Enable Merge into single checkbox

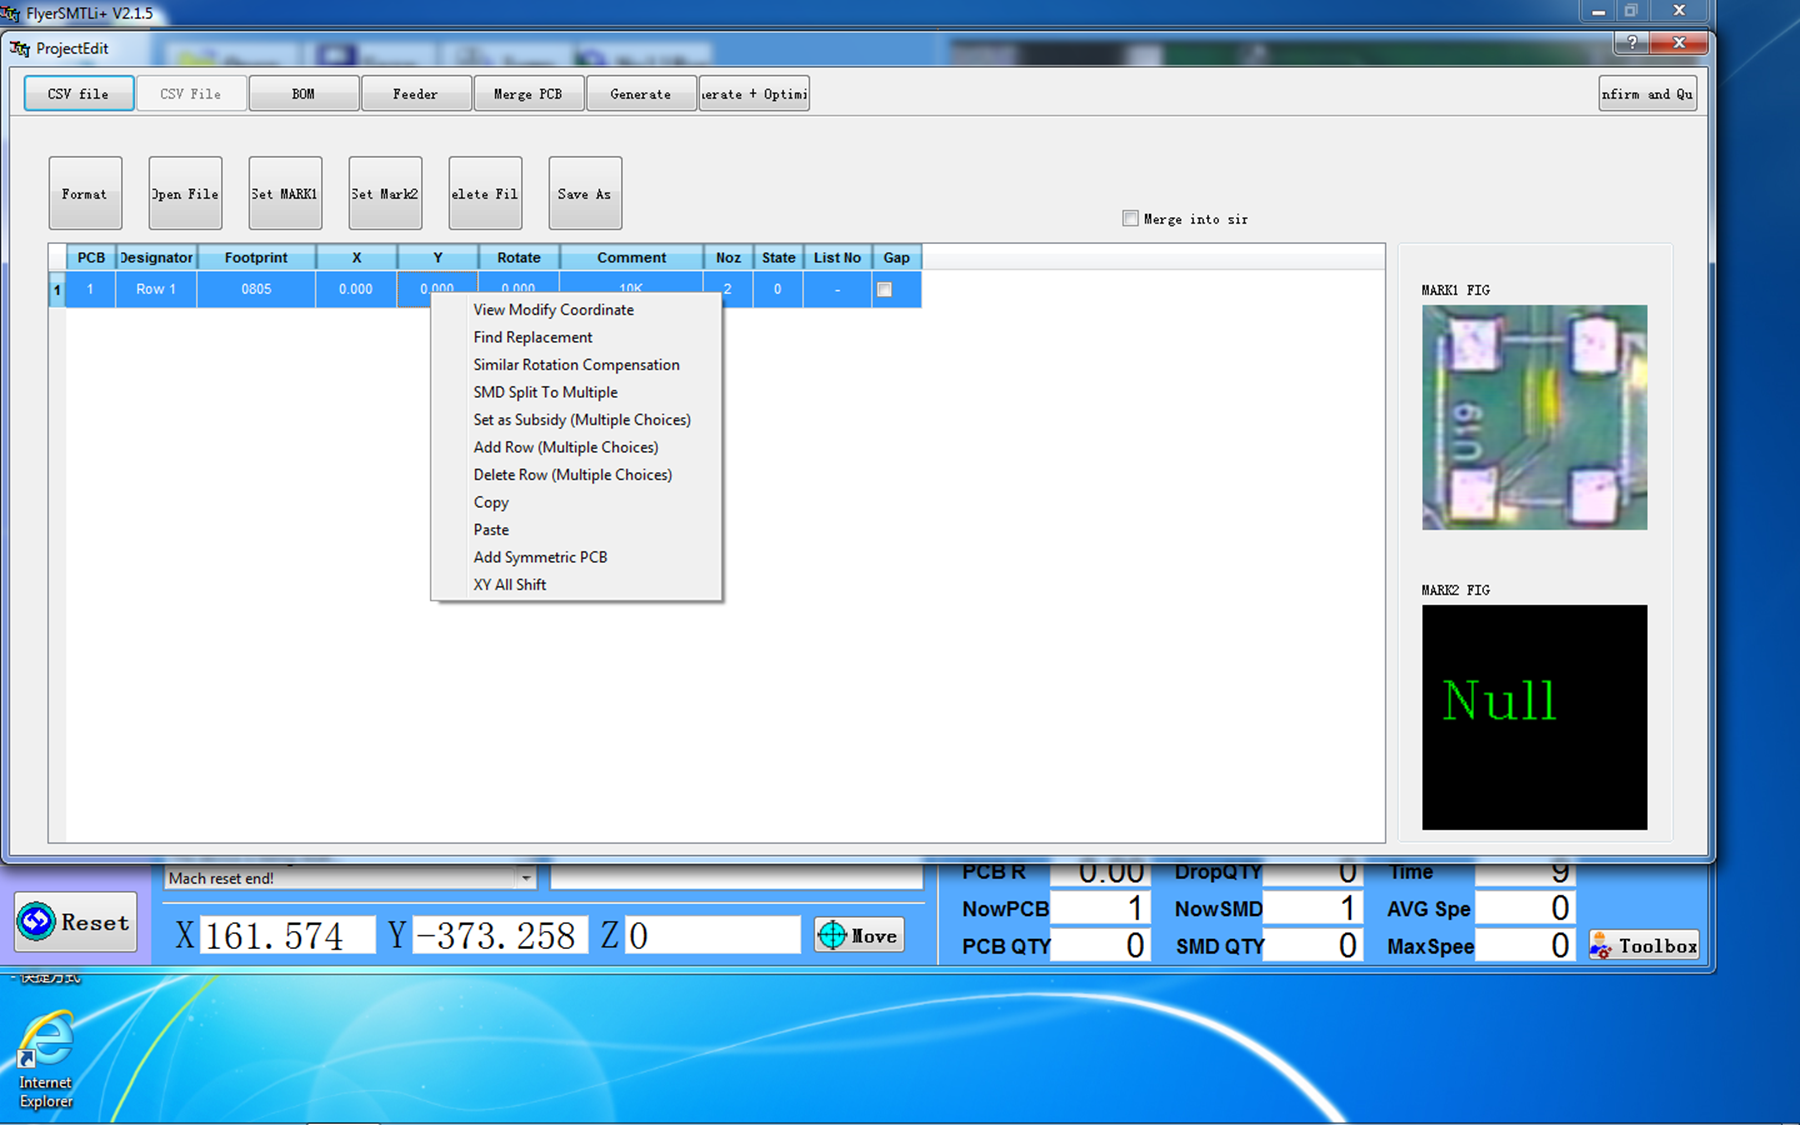[x=1130, y=218]
